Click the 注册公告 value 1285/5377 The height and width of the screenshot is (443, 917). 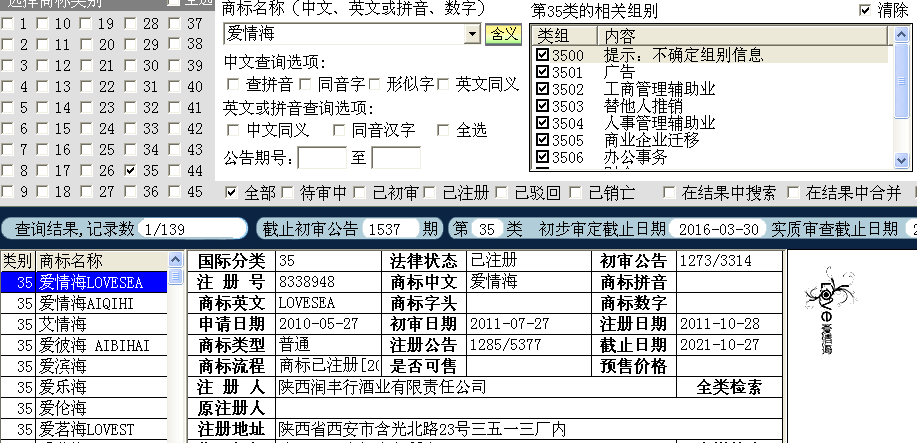[529, 345]
